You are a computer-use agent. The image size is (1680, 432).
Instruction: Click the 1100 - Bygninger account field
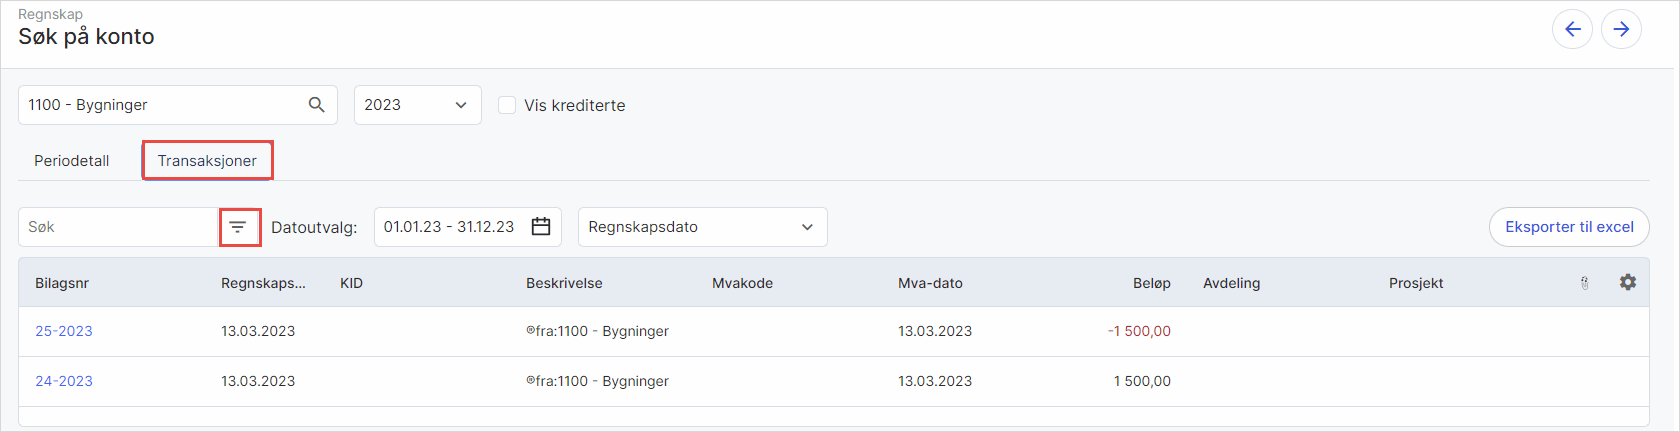pyautogui.click(x=160, y=105)
